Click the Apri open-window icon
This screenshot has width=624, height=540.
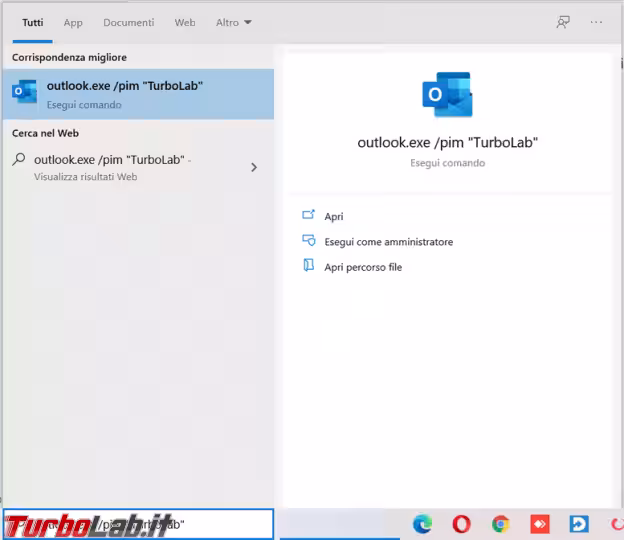[x=308, y=215]
